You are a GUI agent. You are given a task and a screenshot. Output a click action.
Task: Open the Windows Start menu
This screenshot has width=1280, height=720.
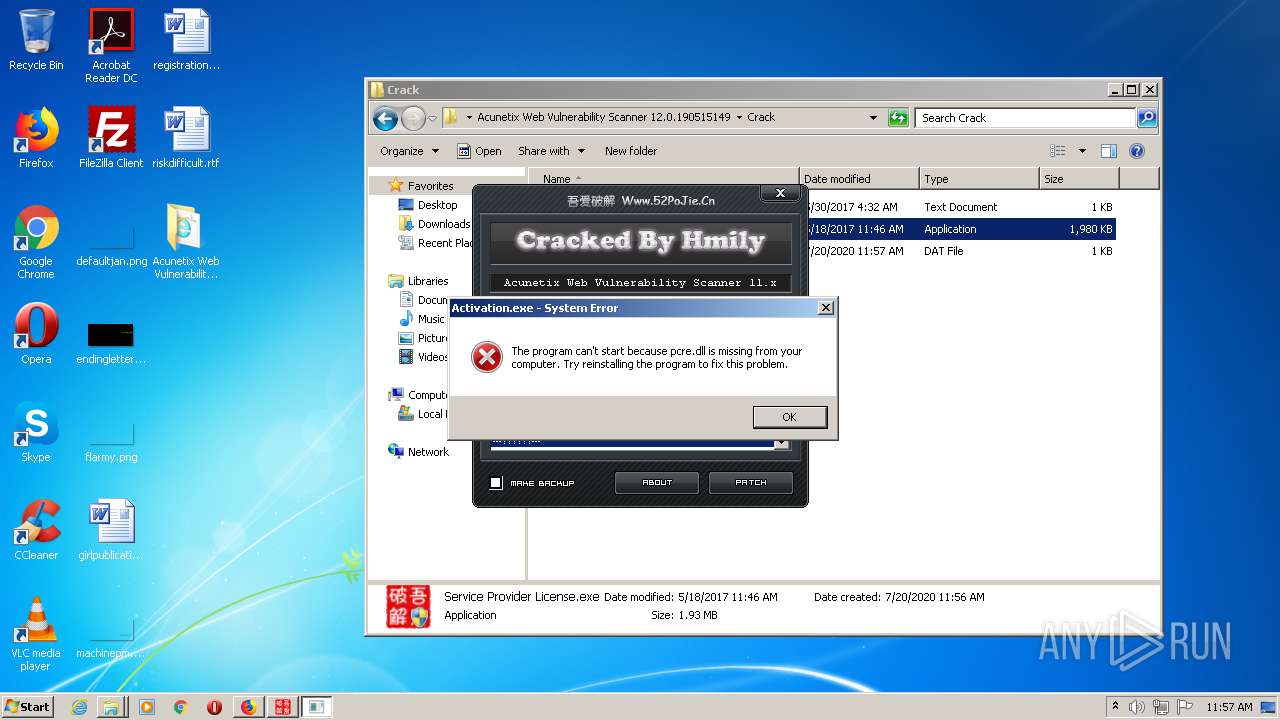[x=28, y=706]
